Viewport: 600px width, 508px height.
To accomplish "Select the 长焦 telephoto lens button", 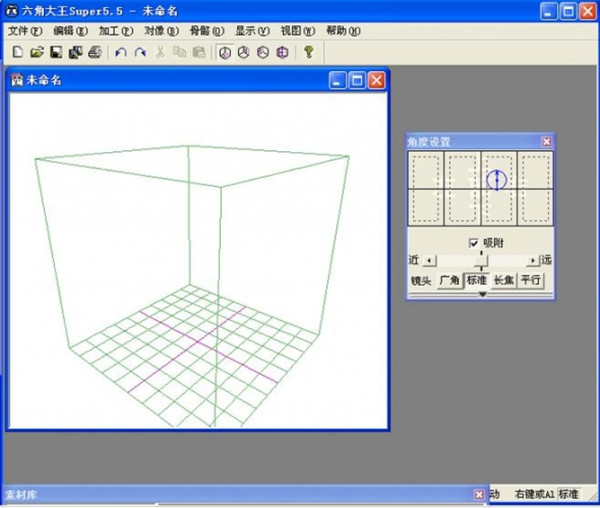I will click(x=503, y=281).
